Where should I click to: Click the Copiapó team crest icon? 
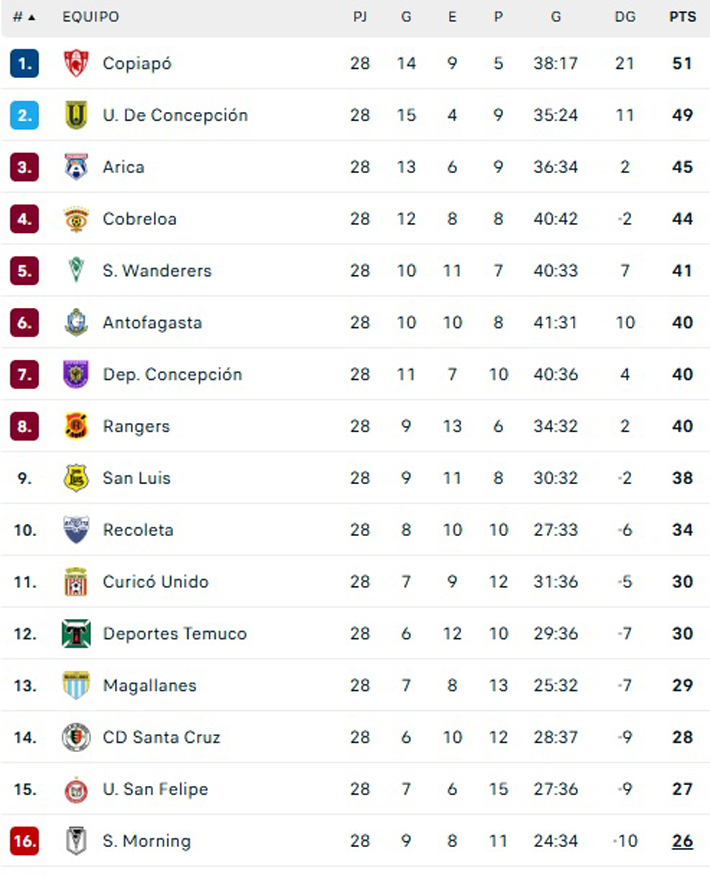point(76,64)
